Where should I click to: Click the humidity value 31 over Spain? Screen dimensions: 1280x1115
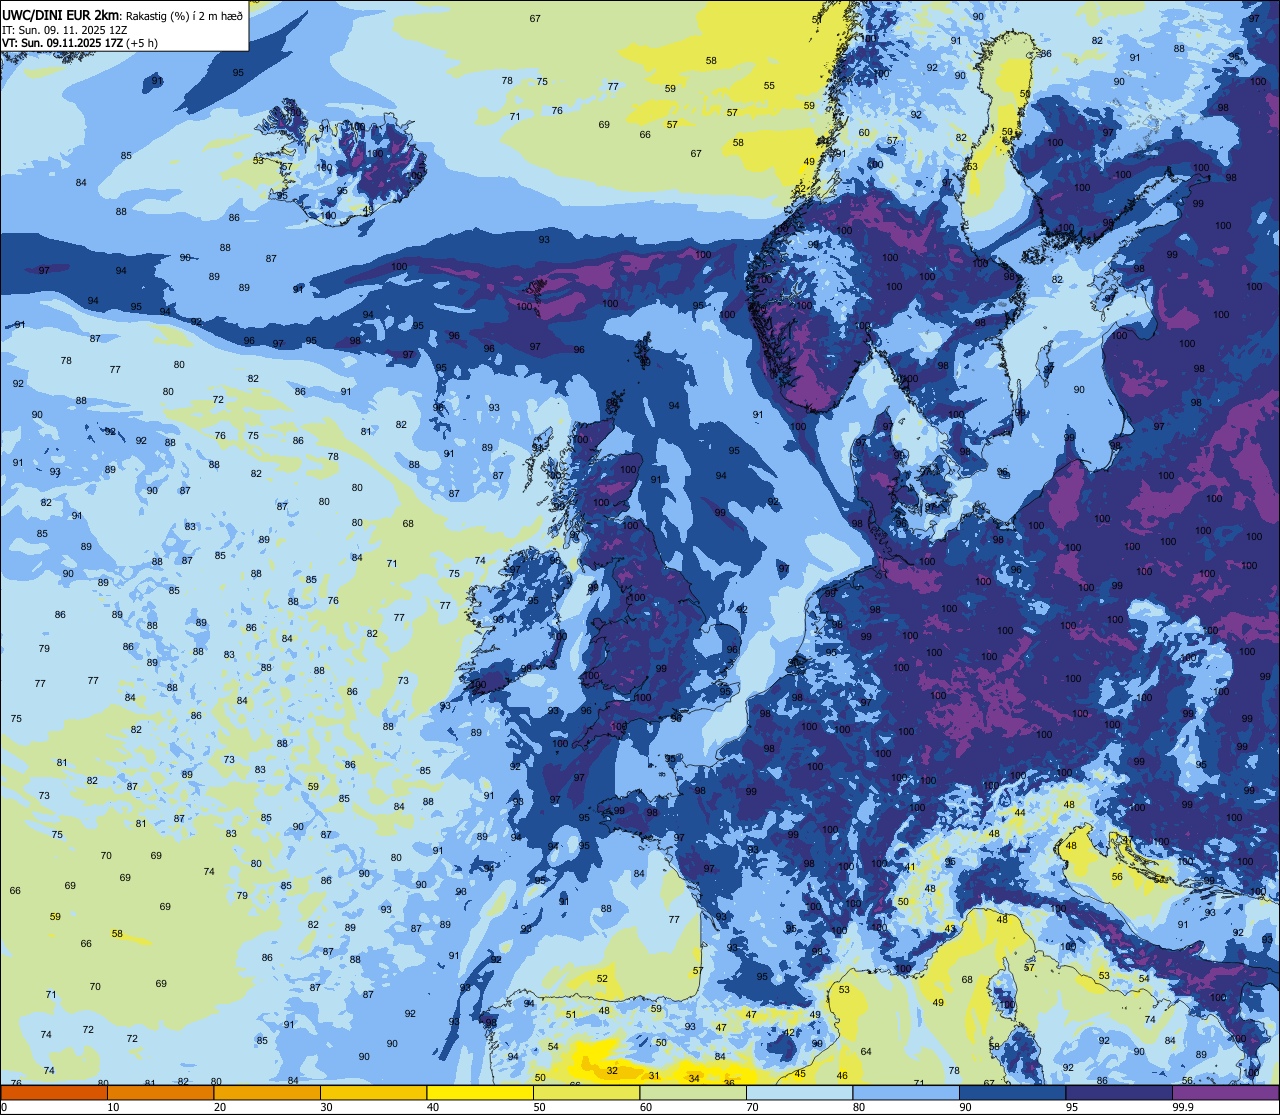point(654,1075)
